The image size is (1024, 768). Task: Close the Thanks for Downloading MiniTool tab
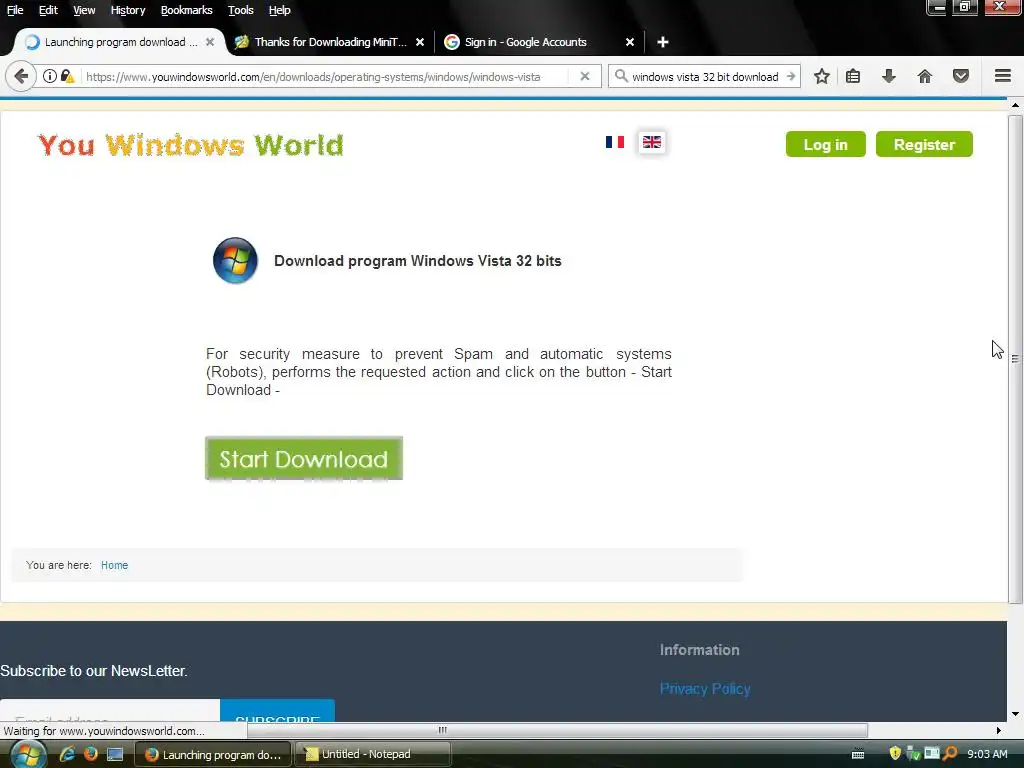(420, 42)
